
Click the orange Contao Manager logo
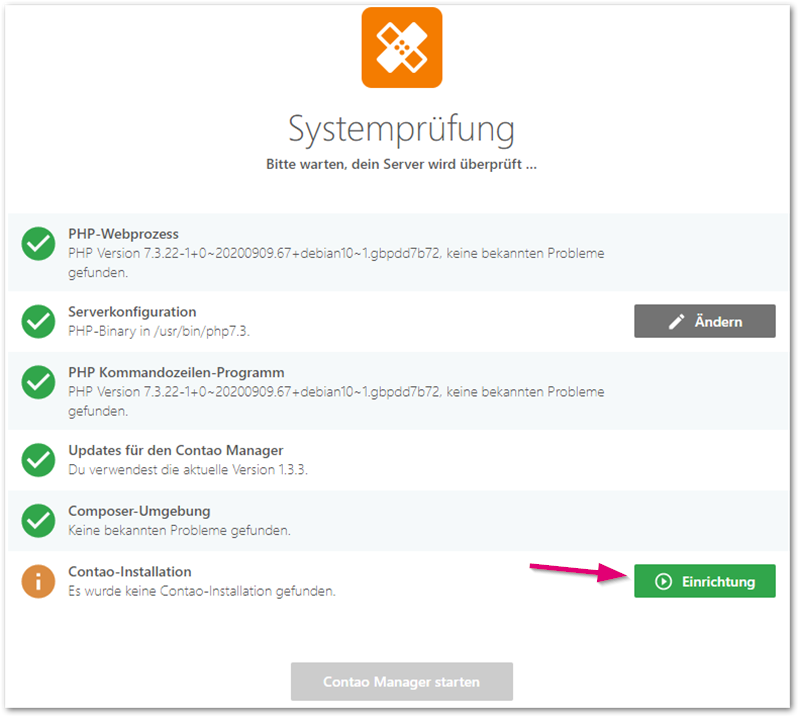[401, 47]
